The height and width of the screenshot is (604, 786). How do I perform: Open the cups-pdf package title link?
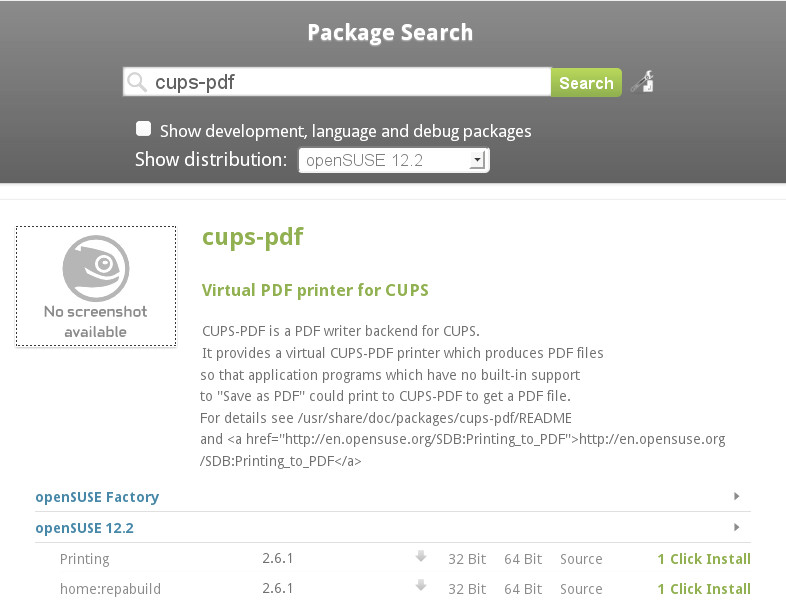tap(253, 237)
